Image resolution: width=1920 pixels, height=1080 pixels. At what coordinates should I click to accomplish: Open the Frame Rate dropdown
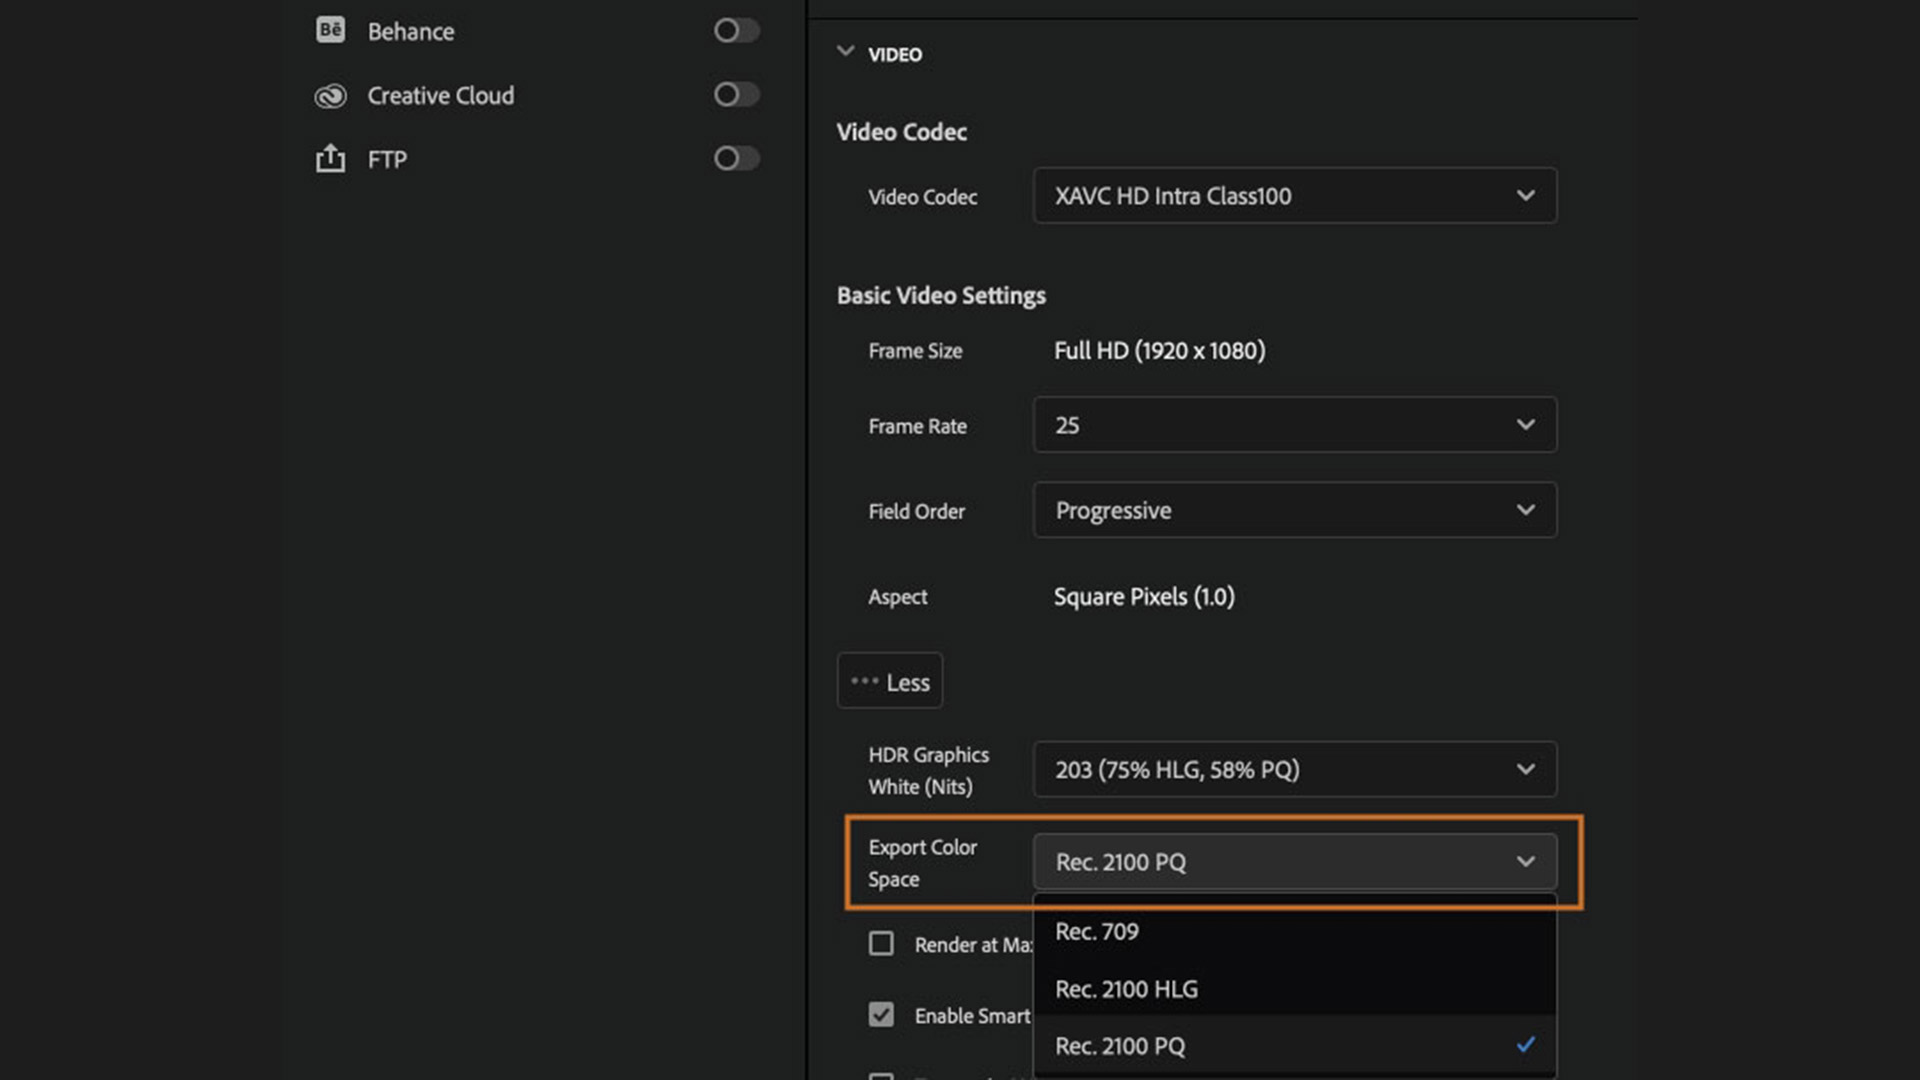click(x=1294, y=425)
